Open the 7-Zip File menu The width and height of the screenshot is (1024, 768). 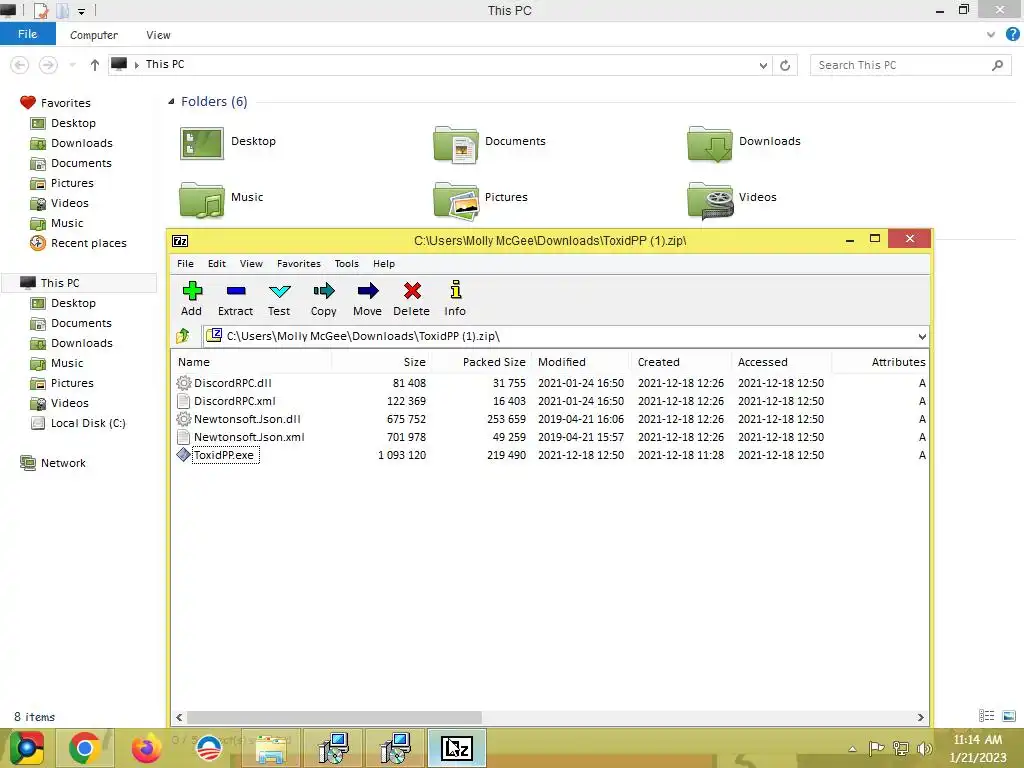(x=185, y=264)
